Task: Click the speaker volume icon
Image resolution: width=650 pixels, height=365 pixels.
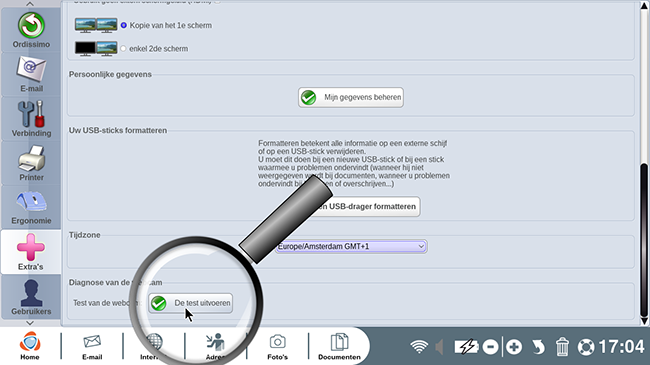Action: click(440, 347)
